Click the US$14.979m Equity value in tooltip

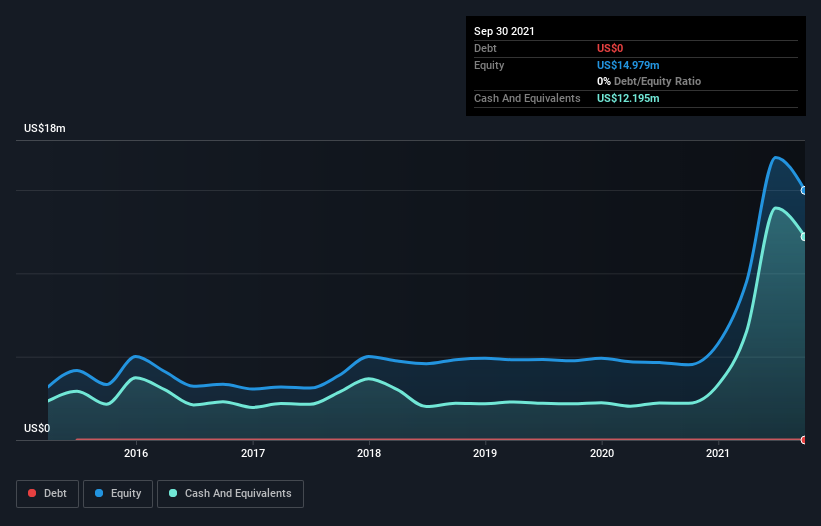(x=628, y=65)
